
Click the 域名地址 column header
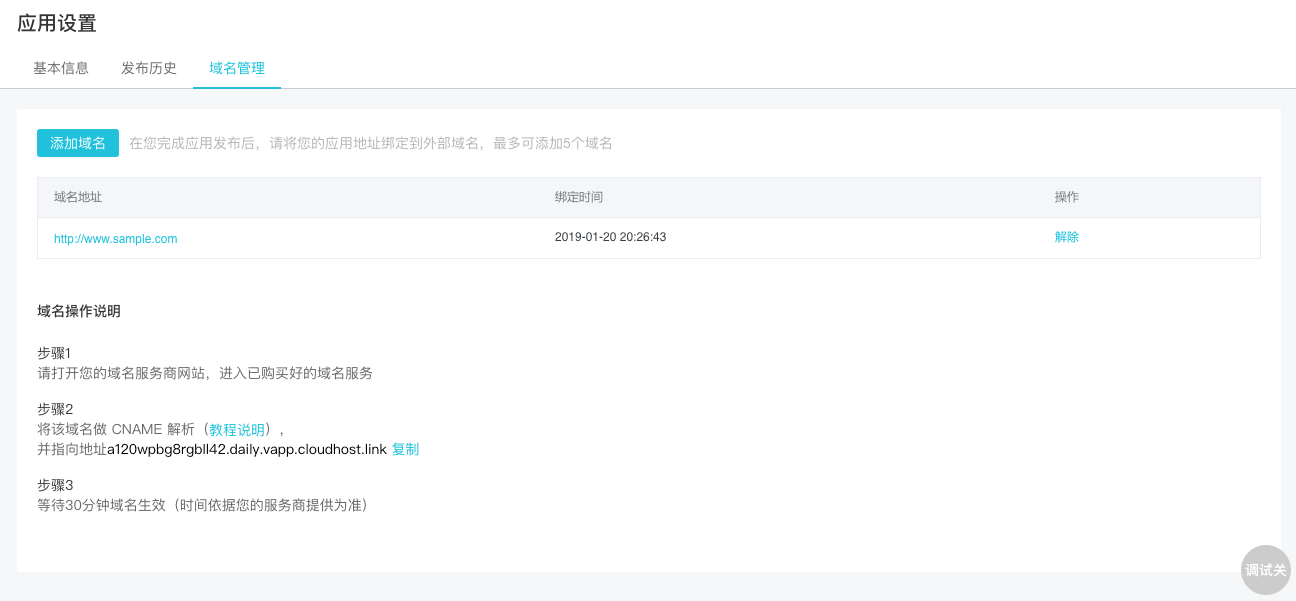[78, 197]
